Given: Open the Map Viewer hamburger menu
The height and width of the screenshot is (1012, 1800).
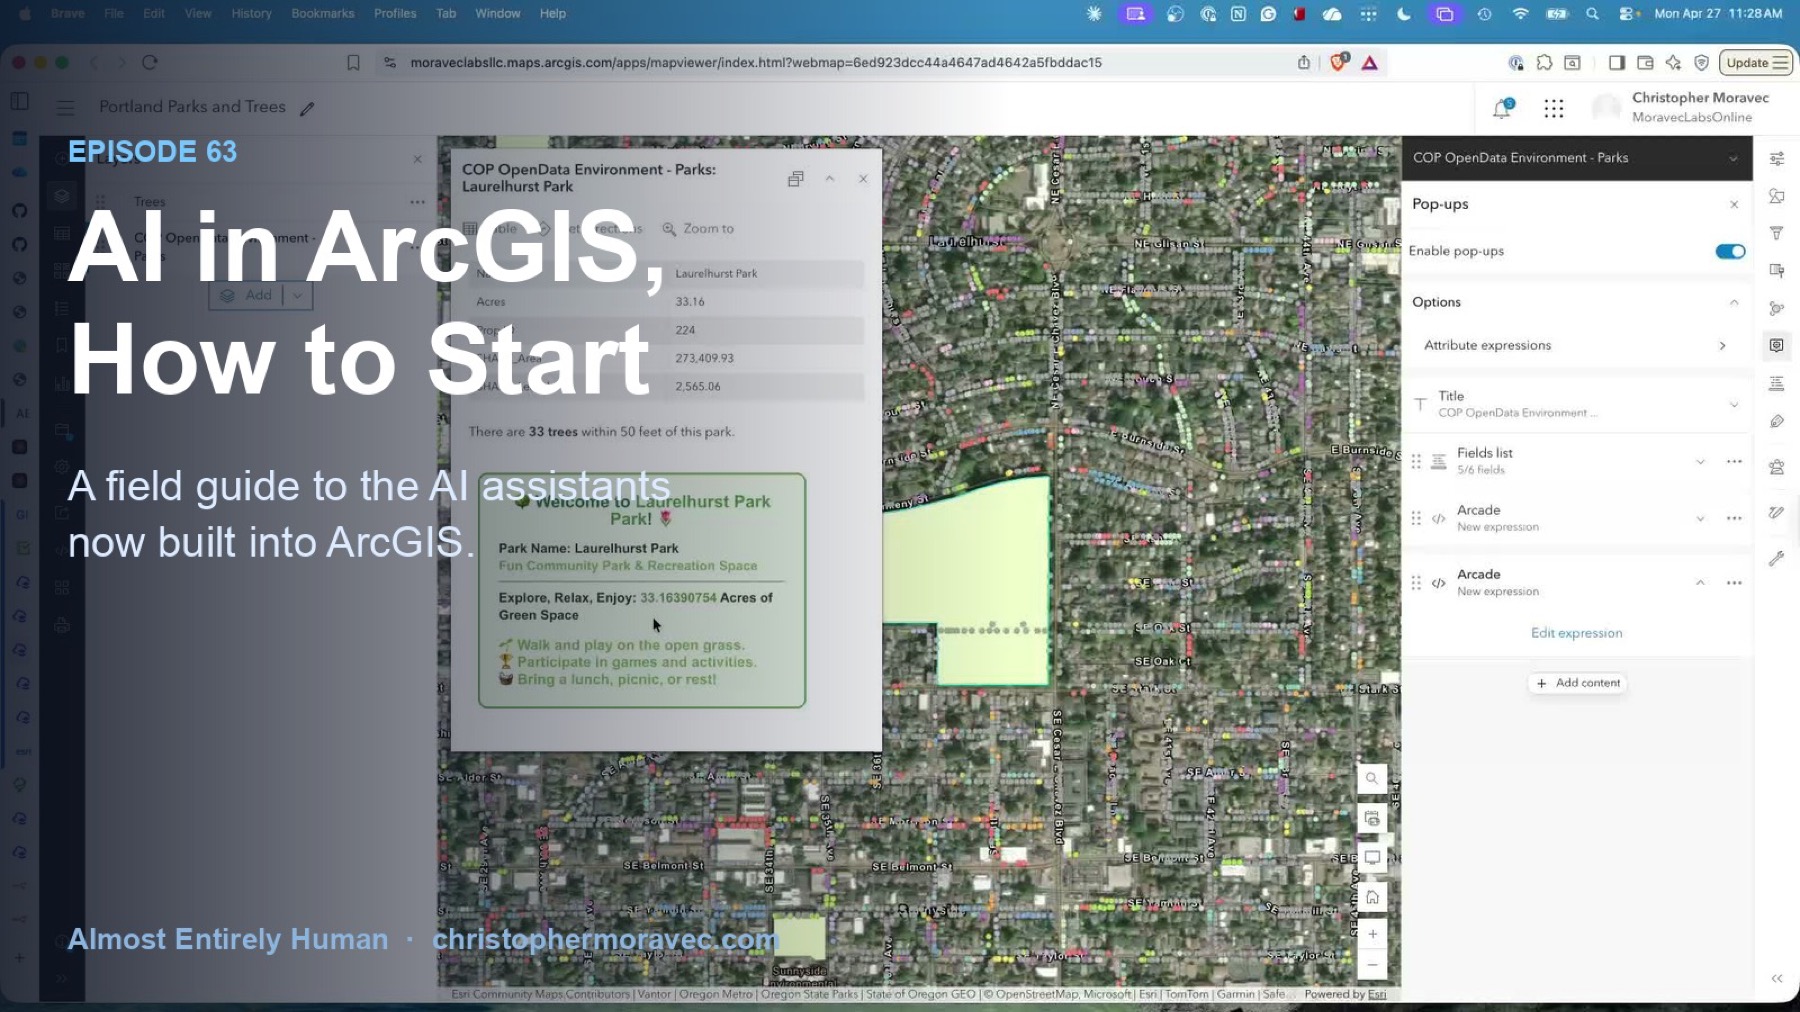Looking at the screenshot, I should point(66,107).
